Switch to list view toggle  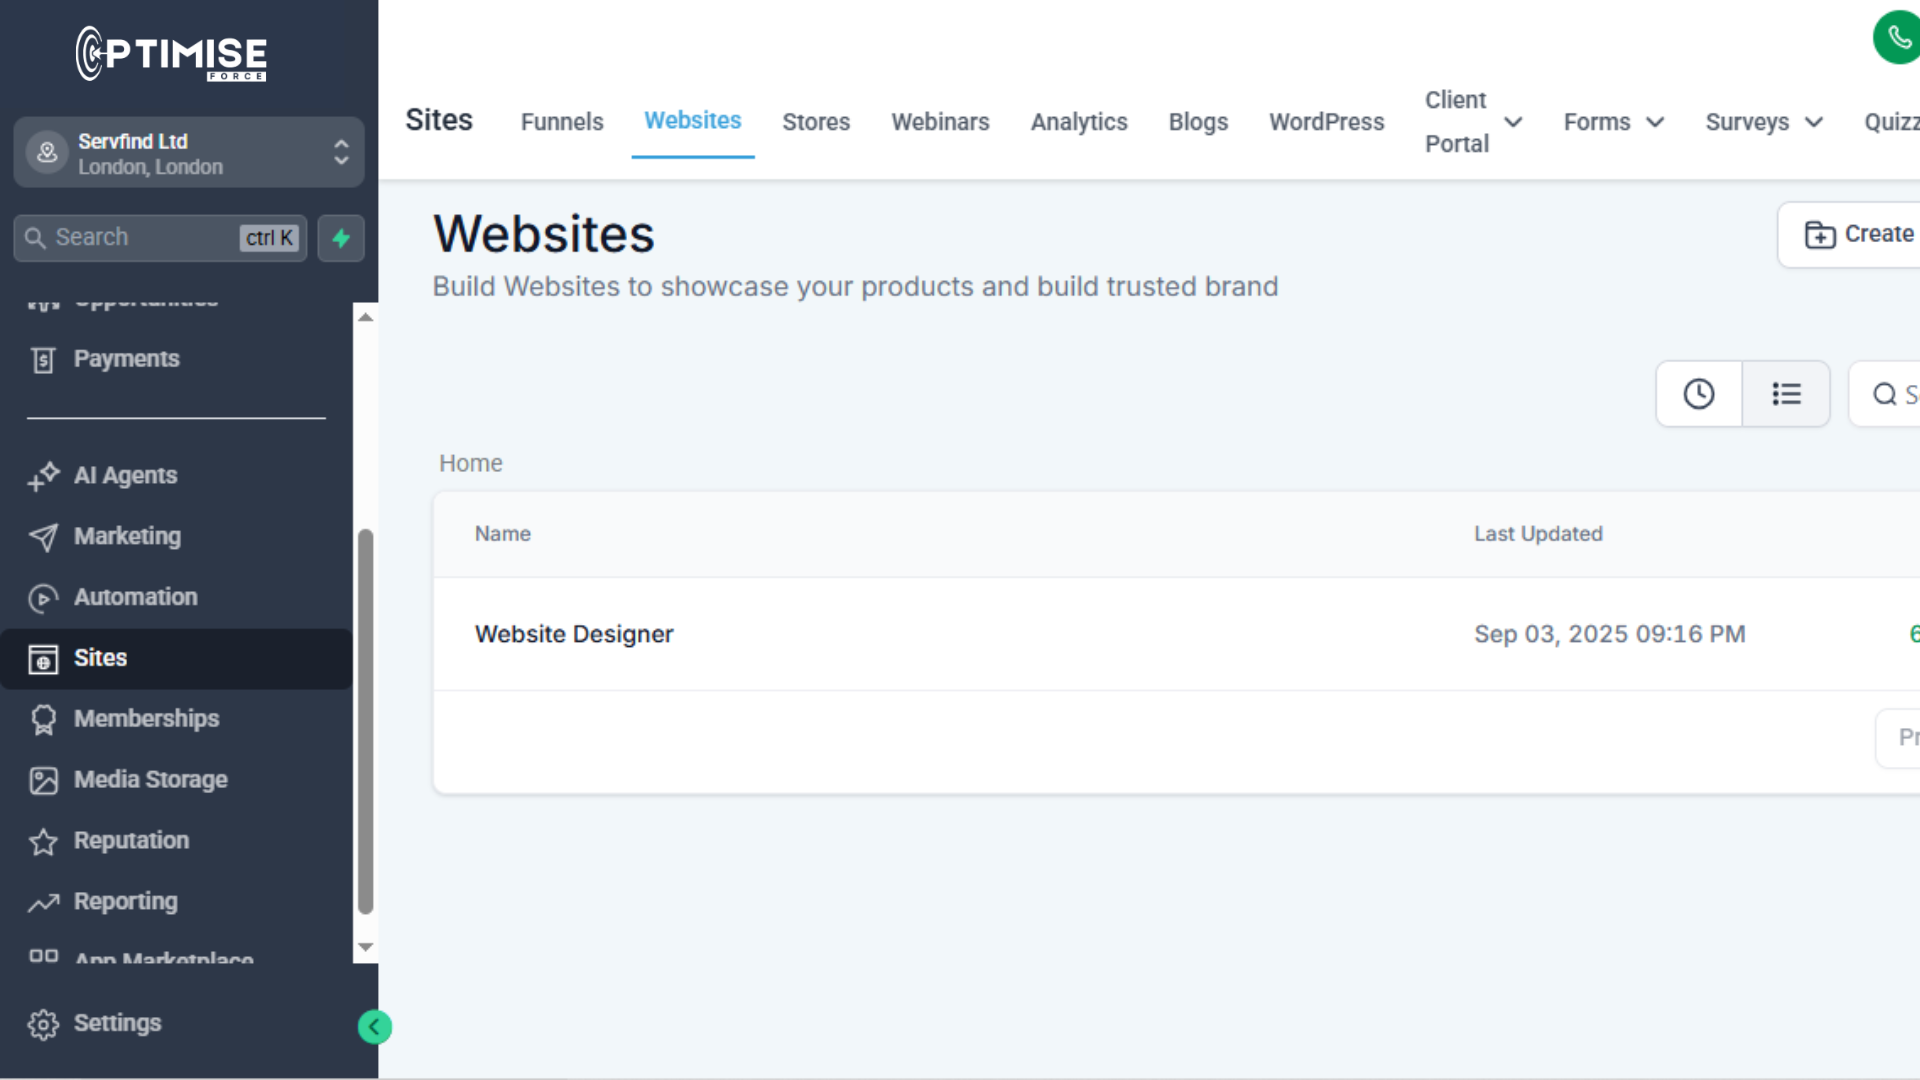point(1786,394)
